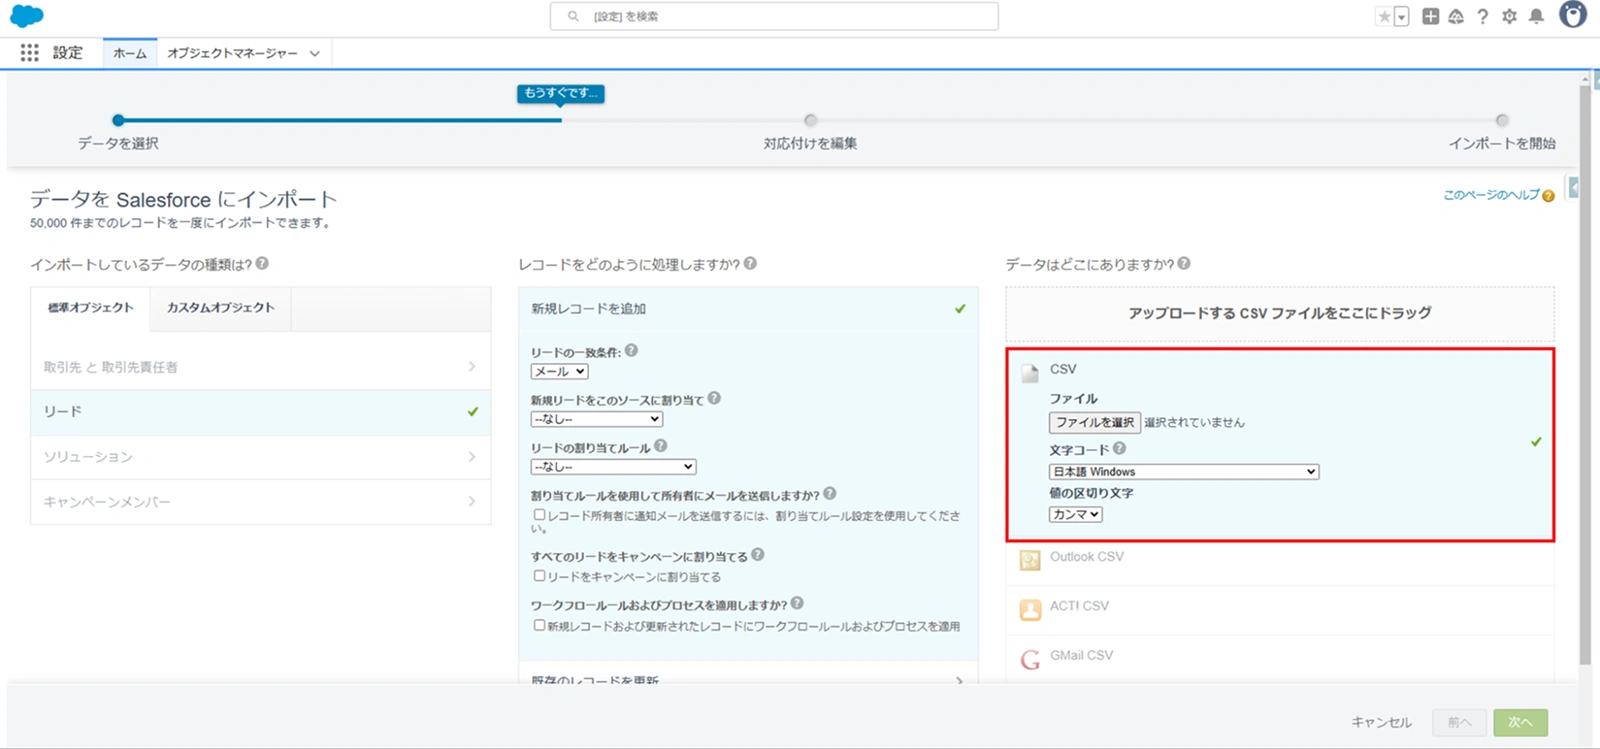Click the help icon beside このページのヘルプ
The height and width of the screenshot is (749, 1600).
tap(1548, 196)
